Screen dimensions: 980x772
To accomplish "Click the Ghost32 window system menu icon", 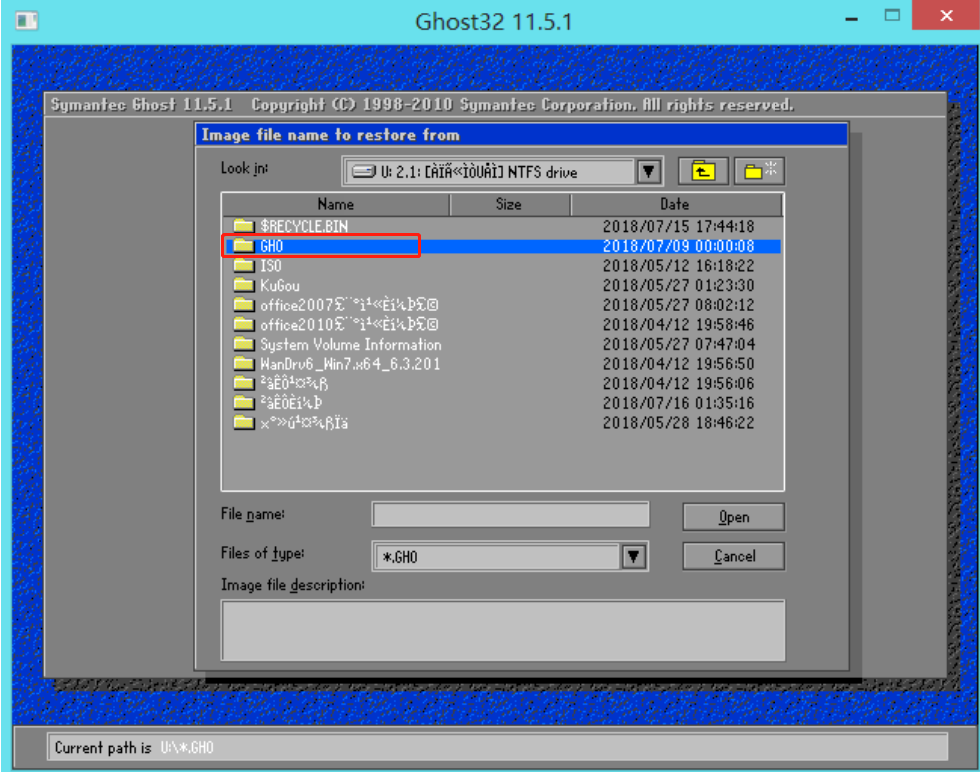I will pyautogui.click(x=27, y=21).
